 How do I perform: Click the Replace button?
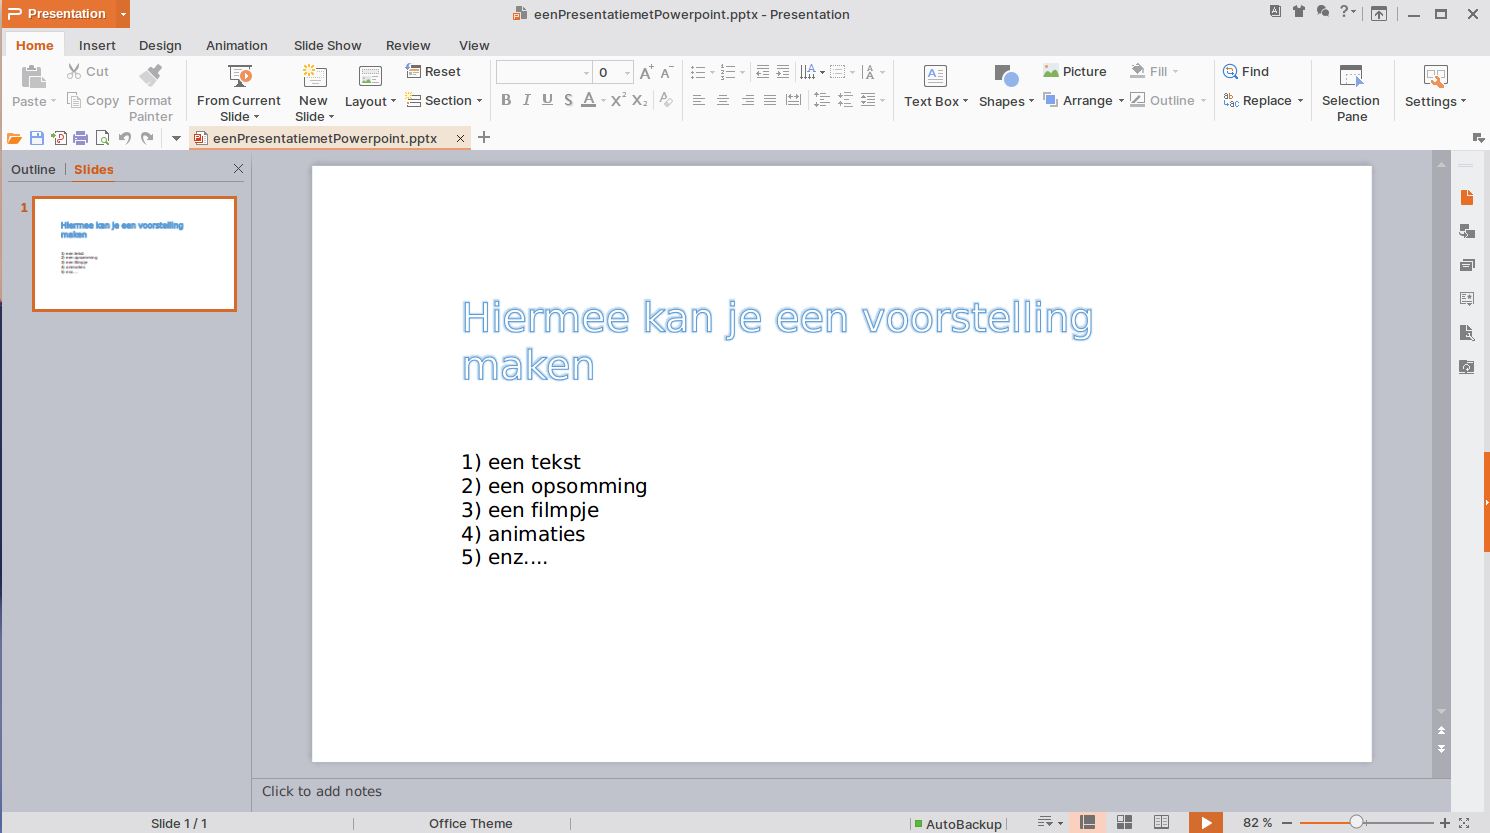click(1263, 100)
